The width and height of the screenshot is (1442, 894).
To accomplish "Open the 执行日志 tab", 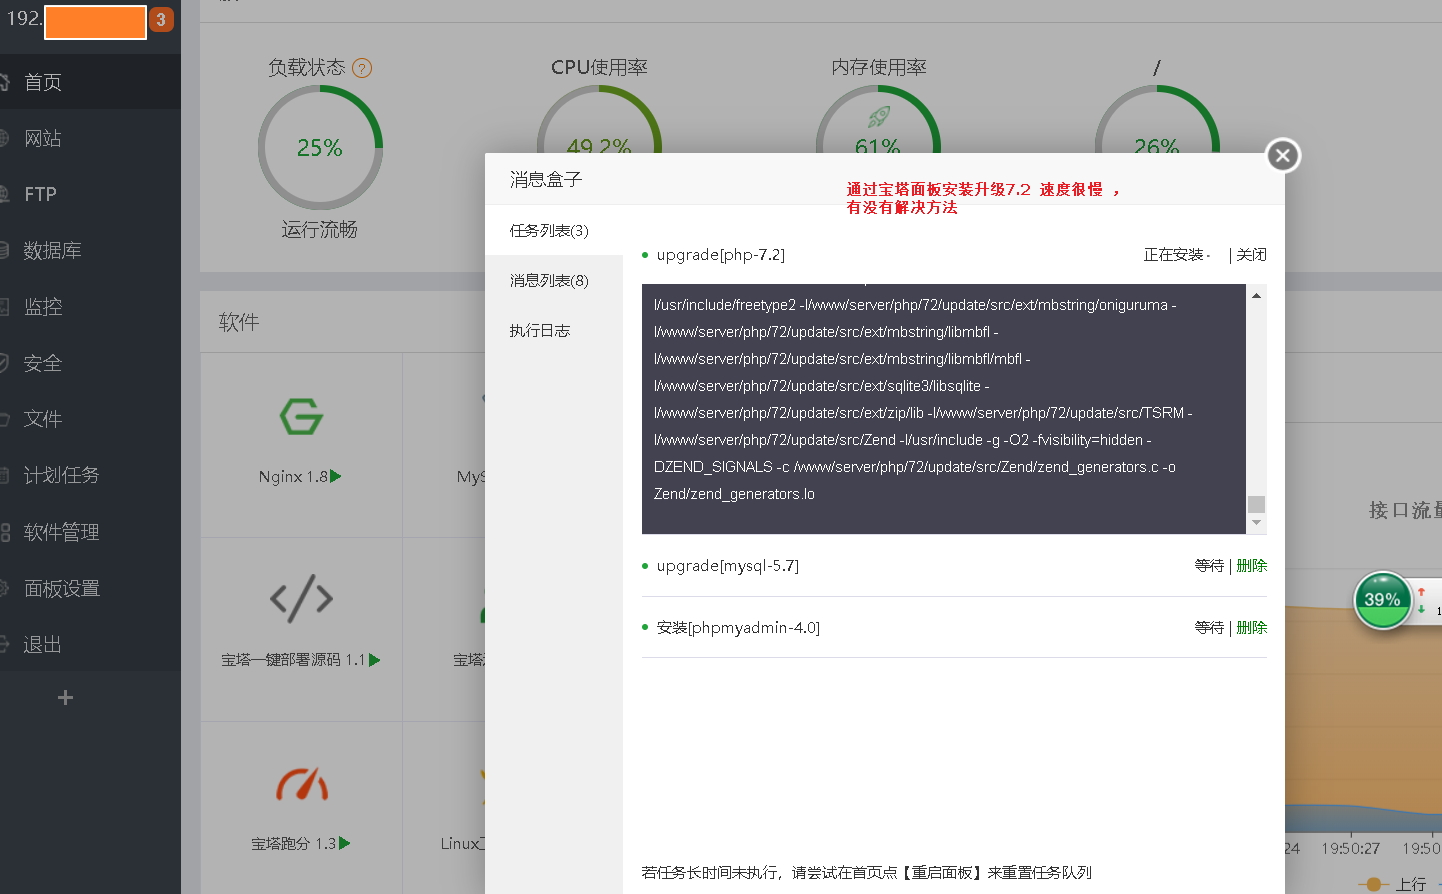I will click(x=539, y=331).
